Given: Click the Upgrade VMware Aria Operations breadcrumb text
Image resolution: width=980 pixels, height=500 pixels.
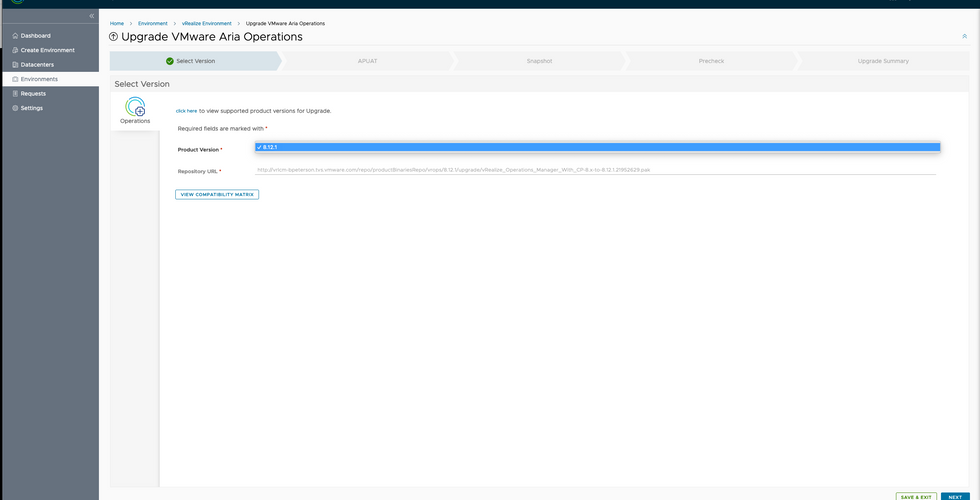Looking at the screenshot, I should coord(285,23).
